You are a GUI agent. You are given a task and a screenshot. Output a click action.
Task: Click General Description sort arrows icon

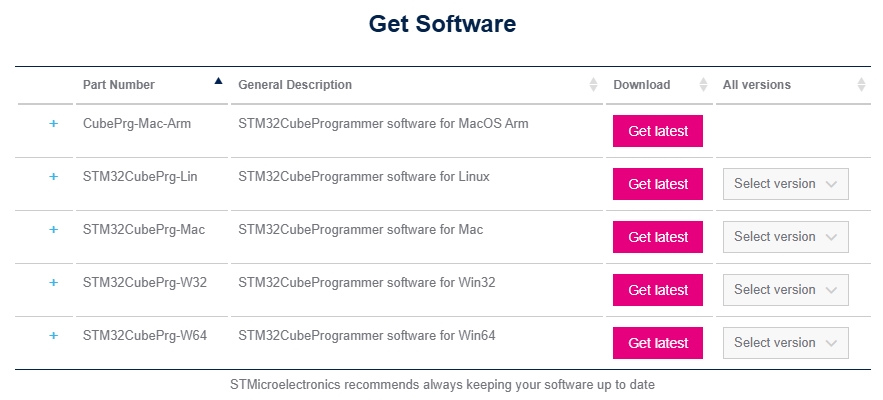pos(594,85)
